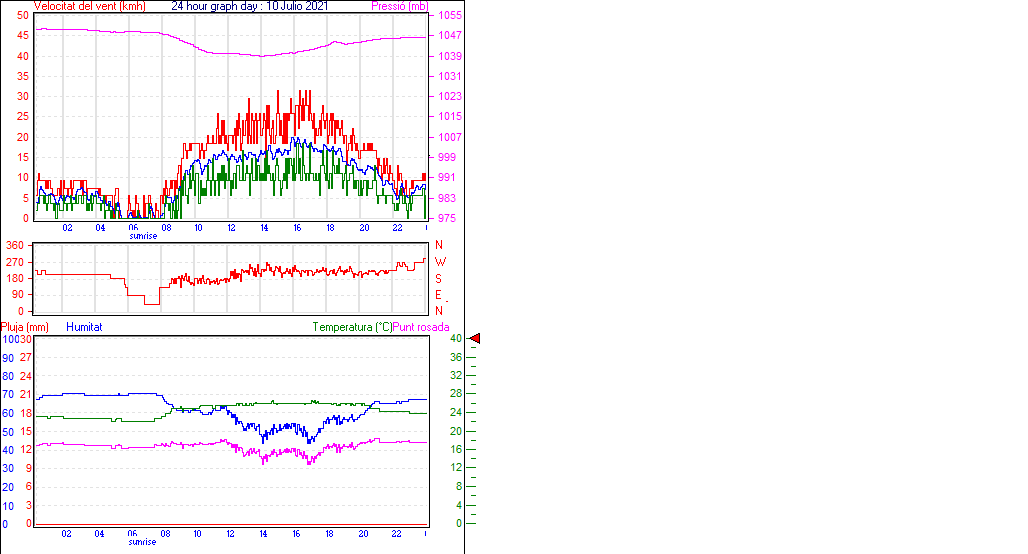Click the 1055 value on pressure scale
The height and width of the screenshot is (554, 1028).
point(449,16)
